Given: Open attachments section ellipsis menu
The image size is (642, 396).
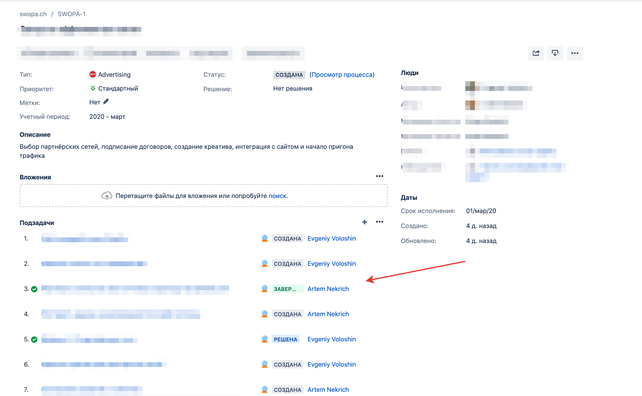Looking at the screenshot, I should click(x=380, y=176).
